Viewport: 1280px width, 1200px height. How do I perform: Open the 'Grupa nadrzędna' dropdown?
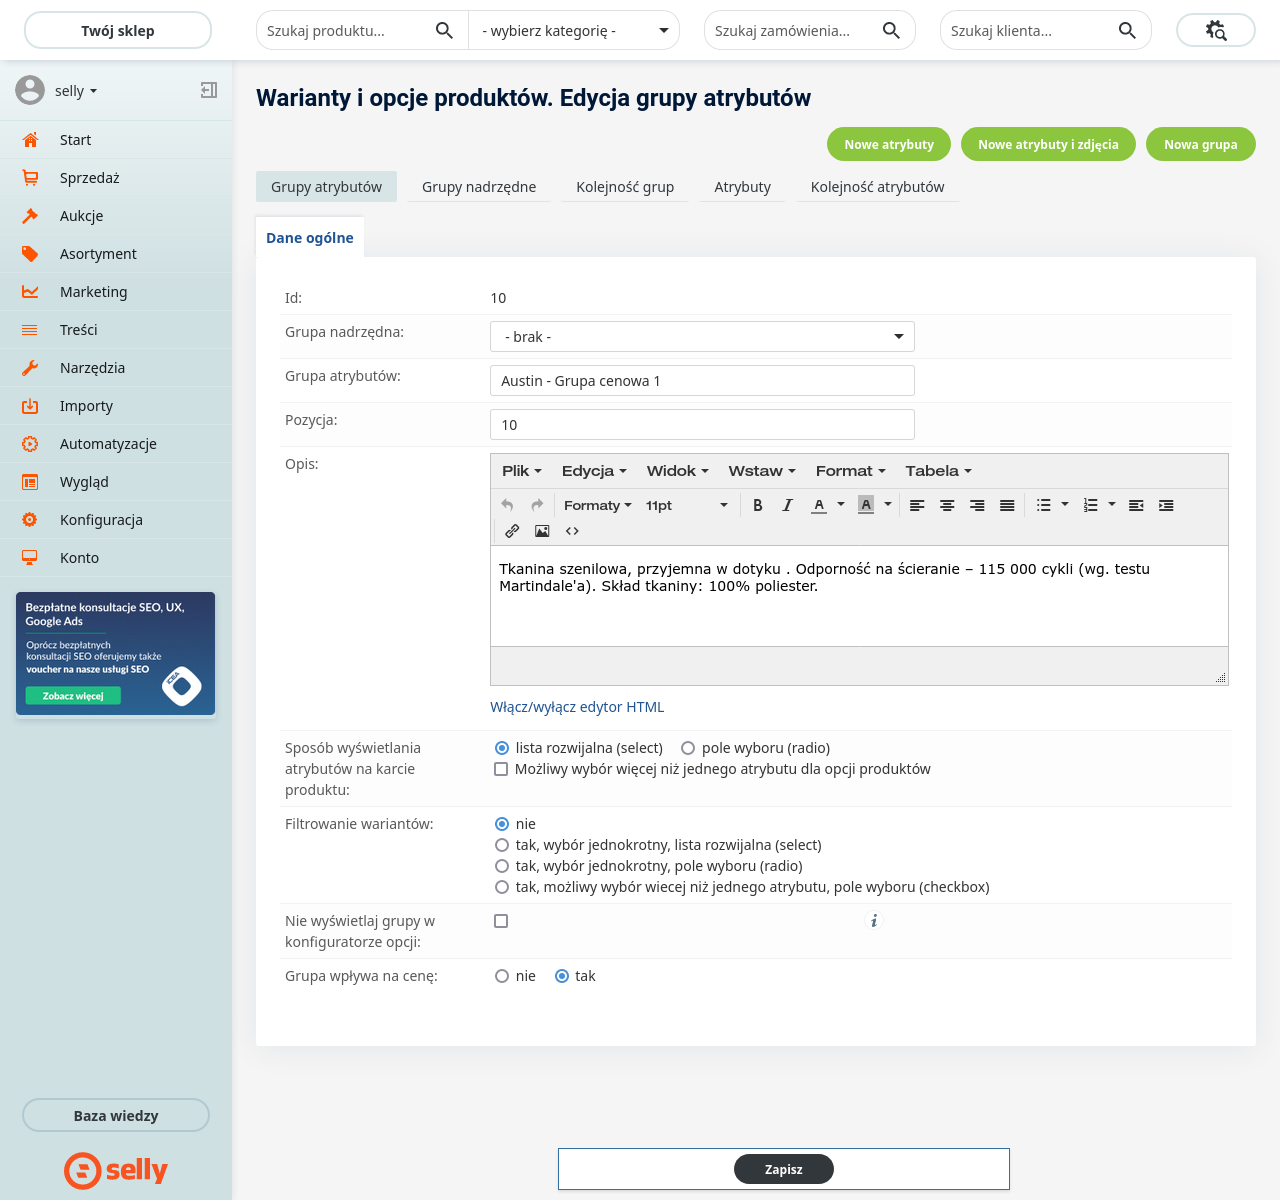[x=702, y=337]
